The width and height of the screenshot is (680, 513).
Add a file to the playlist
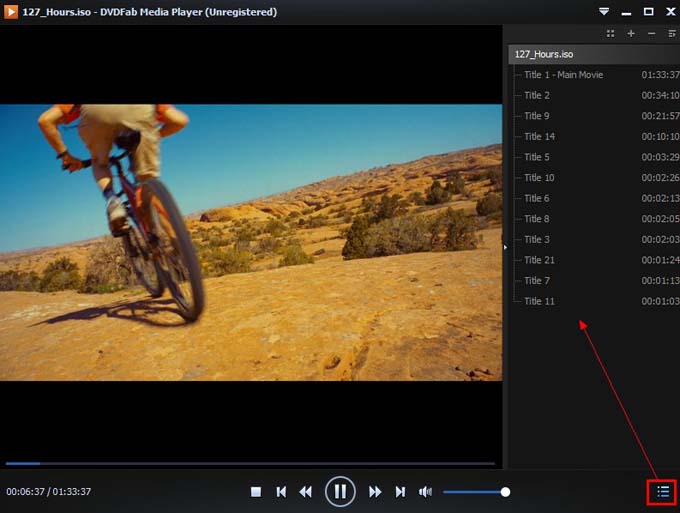(x=631, y=33)
